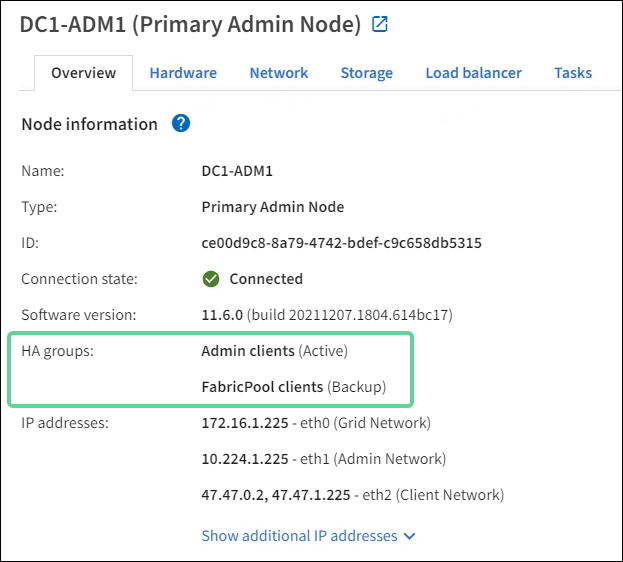
Task: Expand Show additional IP addresses
Action: (299, 536)
